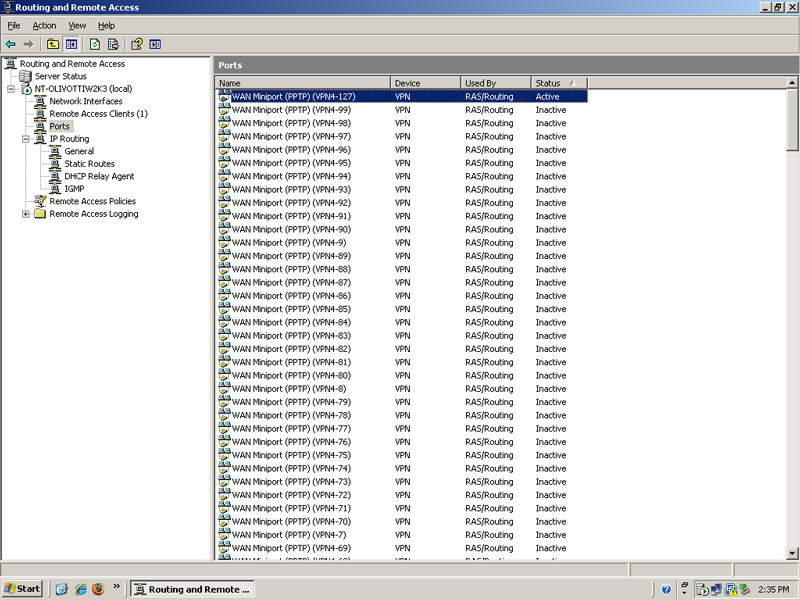Select WAN Miniport (PPTP) (VPN4-75) row

403,455
